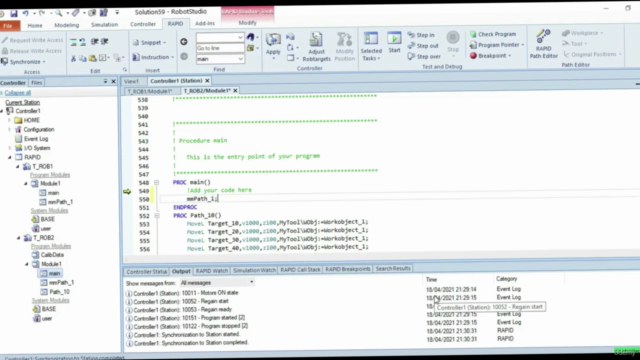Collapse the RAPID tree node
This screenshot has height=360, width=640.
coord(10,157)
